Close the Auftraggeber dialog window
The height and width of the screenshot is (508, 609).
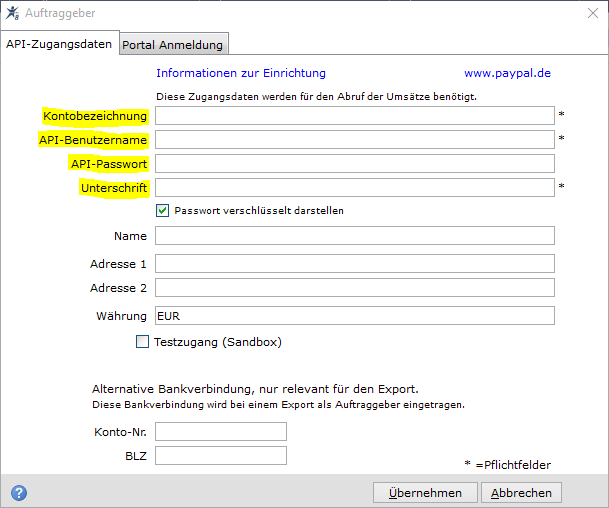tap(593, 13)
